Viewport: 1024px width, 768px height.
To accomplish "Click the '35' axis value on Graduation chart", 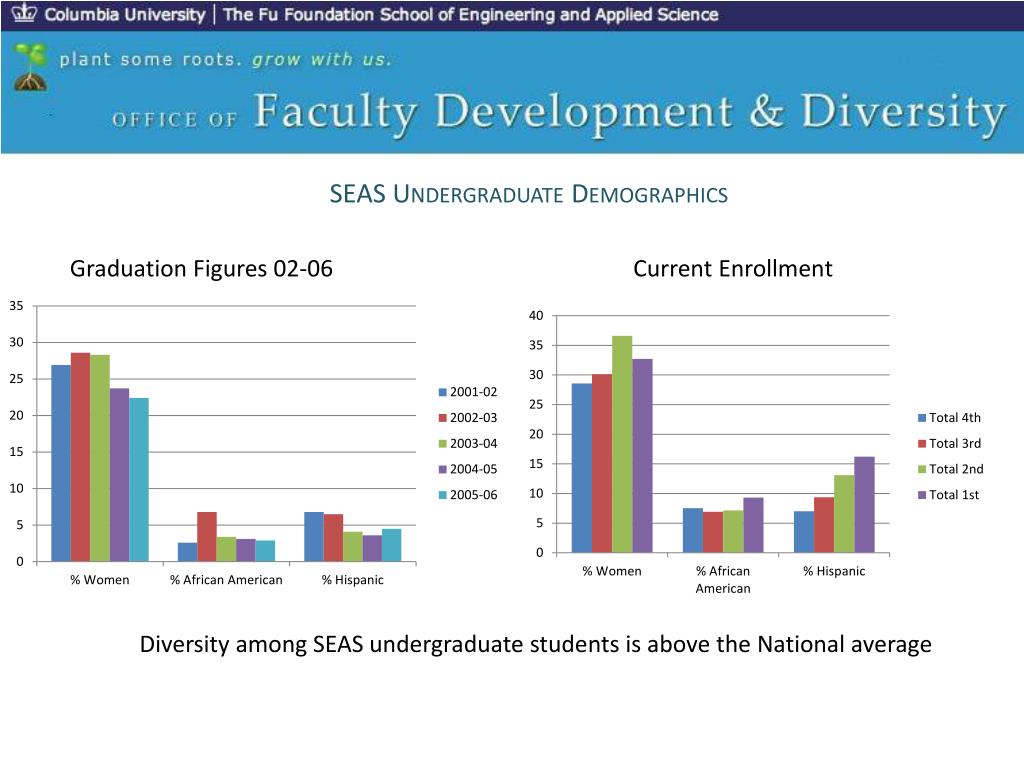I will coord(16,306).
